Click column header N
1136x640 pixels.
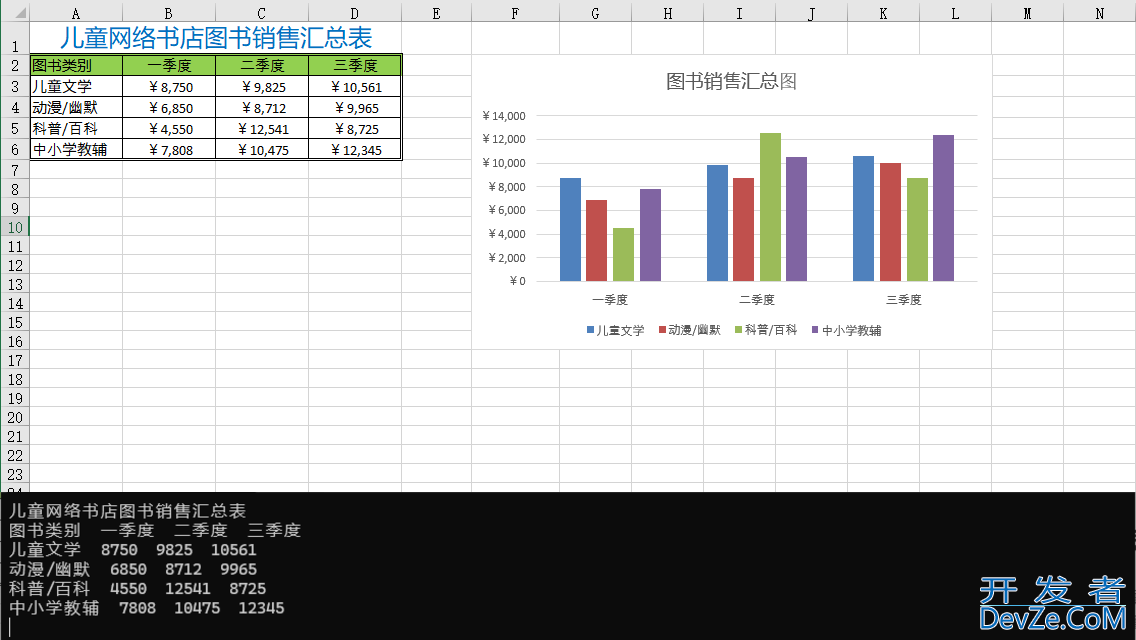tap(1100, 13)
